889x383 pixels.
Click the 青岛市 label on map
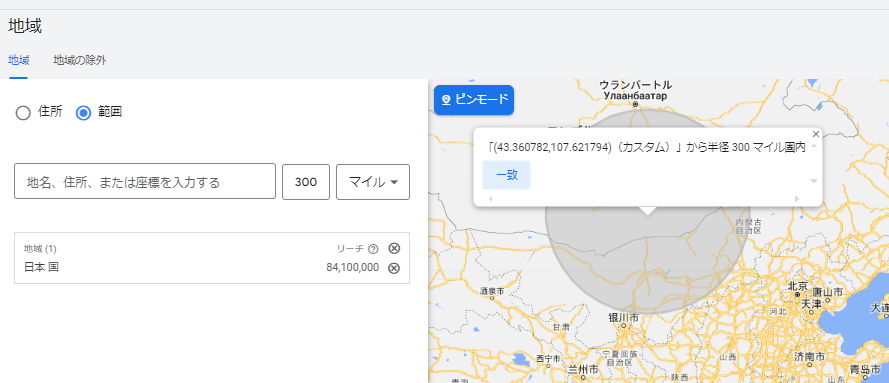coord(865,369)
